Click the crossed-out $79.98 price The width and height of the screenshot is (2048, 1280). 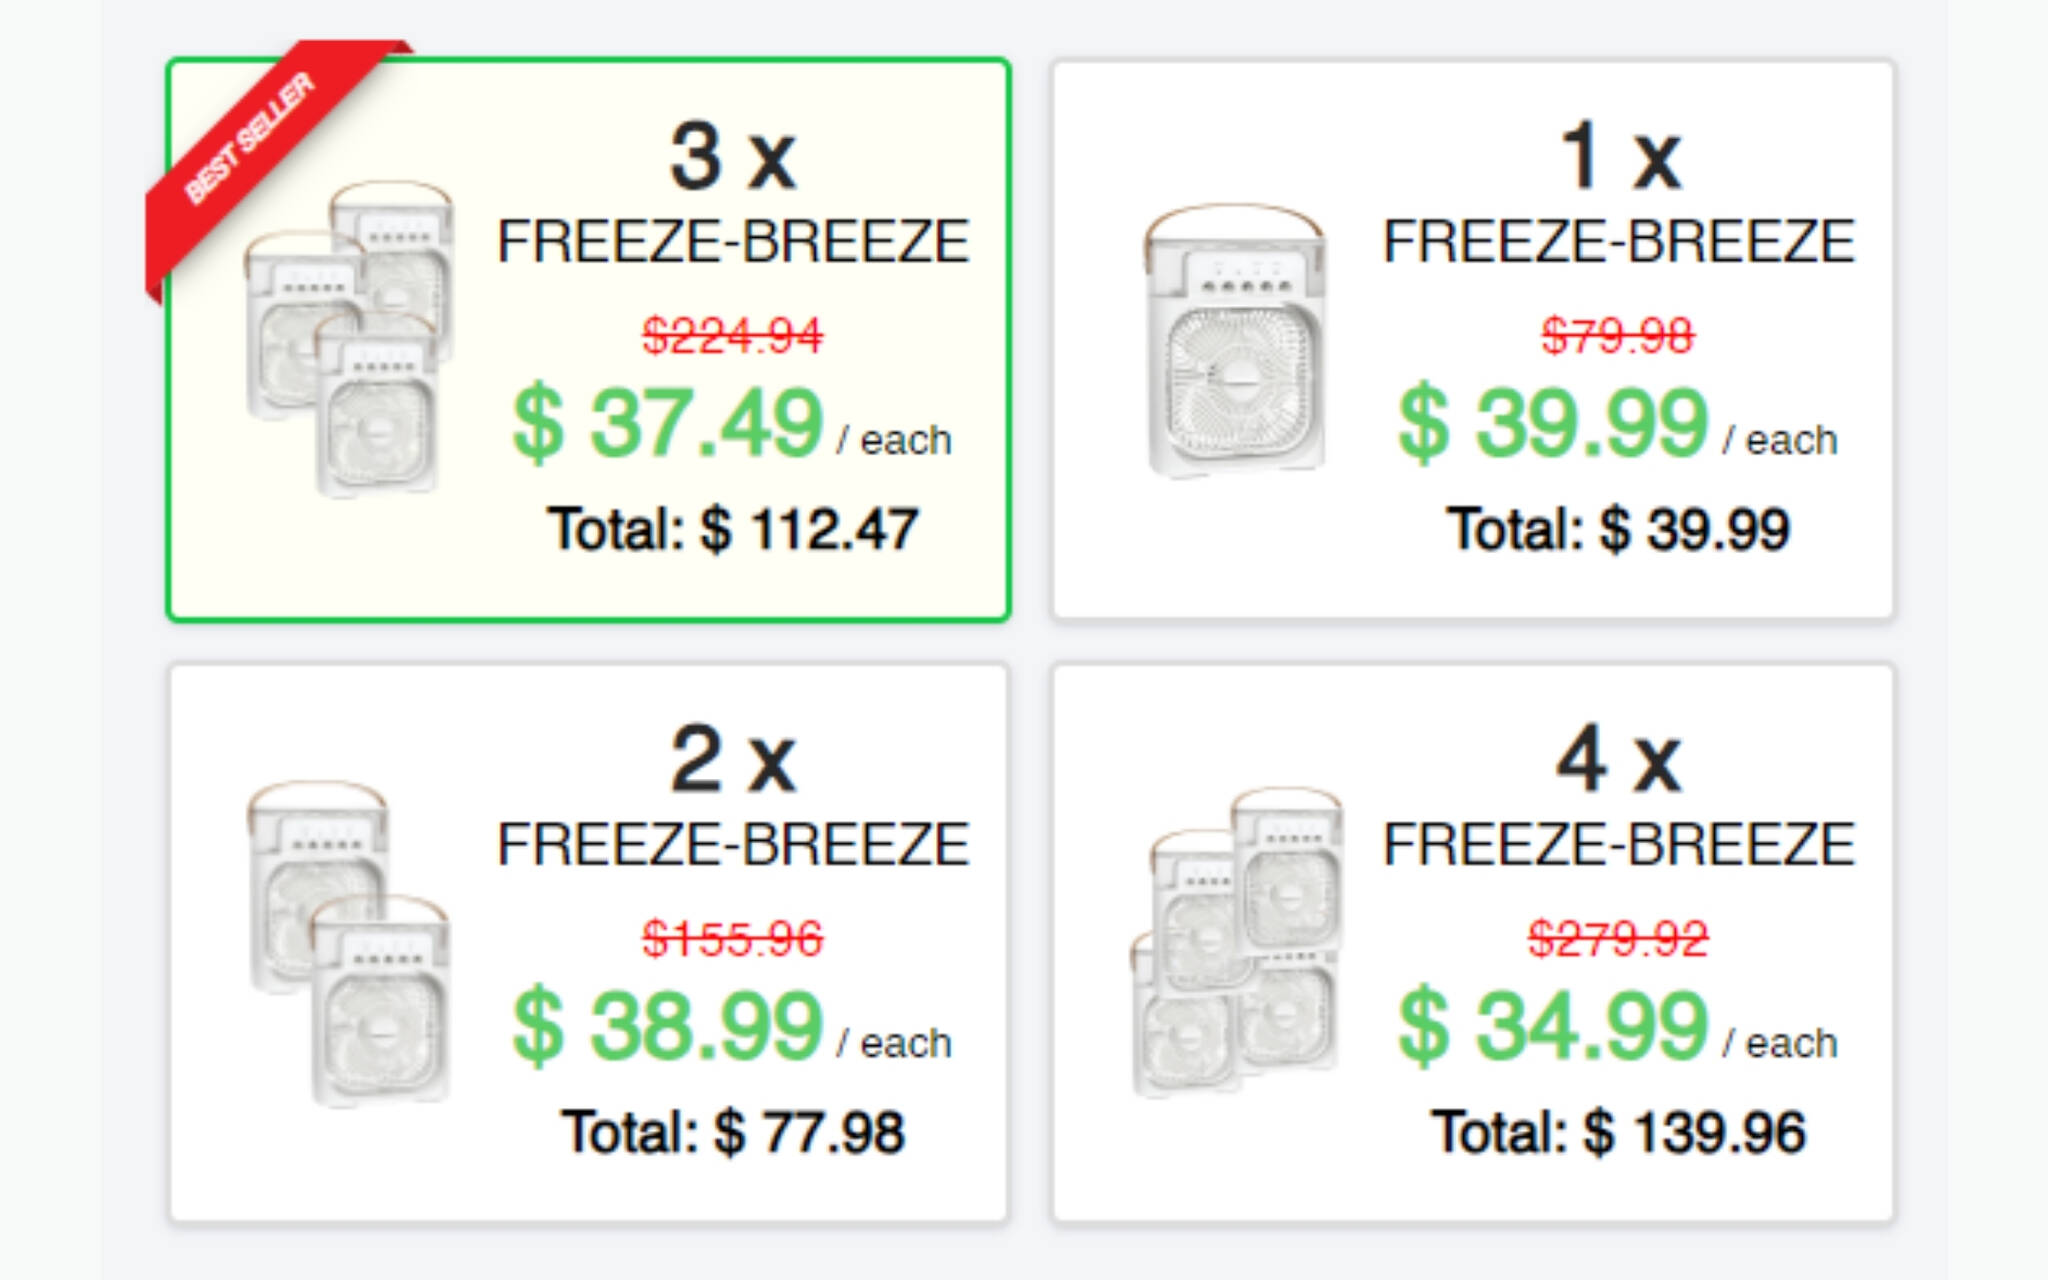(1617, 335)
